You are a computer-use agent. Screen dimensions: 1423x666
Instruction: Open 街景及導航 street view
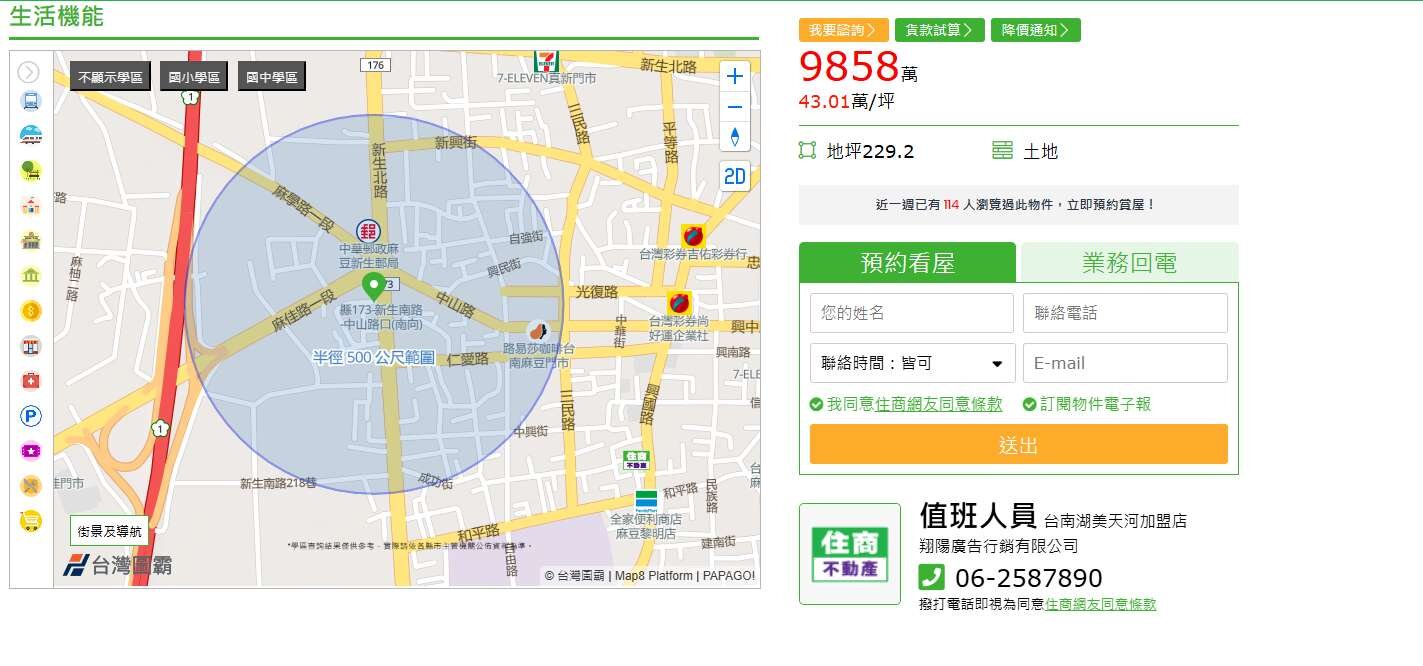[110, 532]
